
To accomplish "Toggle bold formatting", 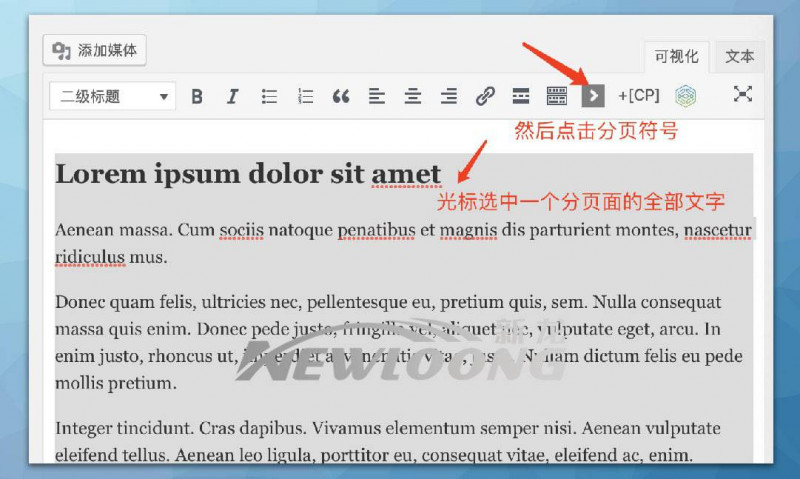I will point(197,96).
